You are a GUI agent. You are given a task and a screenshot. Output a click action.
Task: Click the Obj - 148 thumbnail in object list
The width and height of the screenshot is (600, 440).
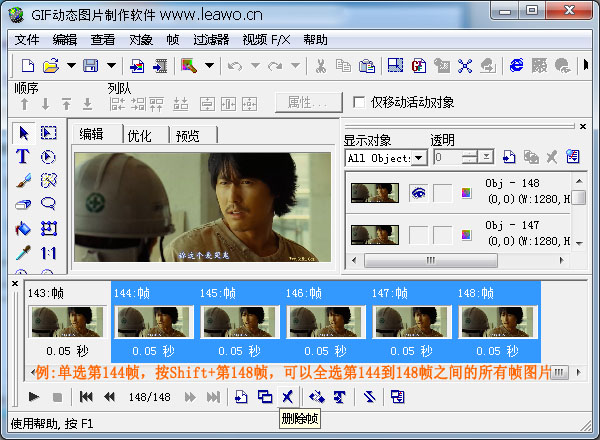(x=375, y=193)
